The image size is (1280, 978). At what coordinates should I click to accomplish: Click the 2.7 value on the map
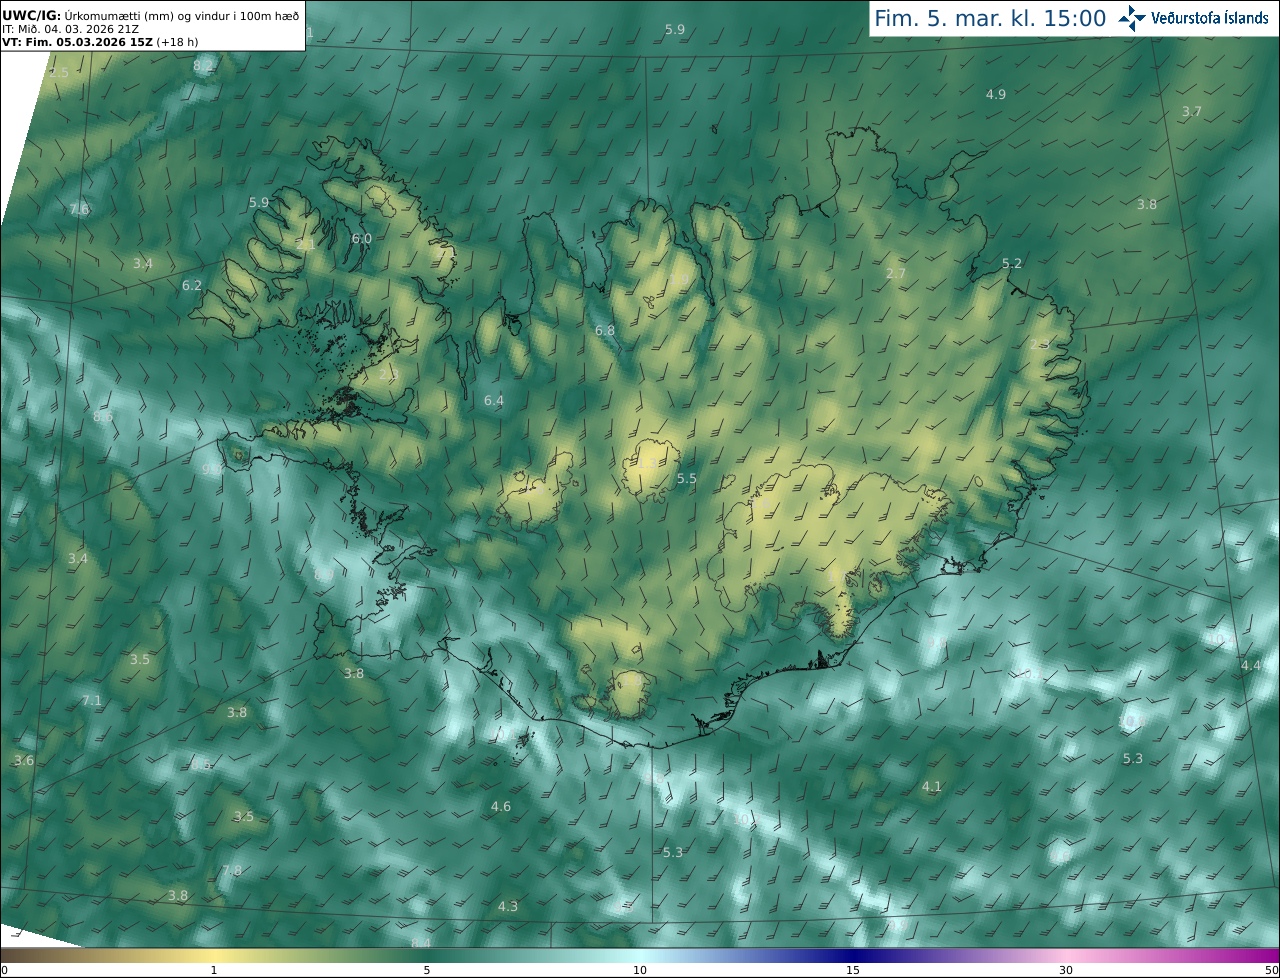[x=896, y=273]
